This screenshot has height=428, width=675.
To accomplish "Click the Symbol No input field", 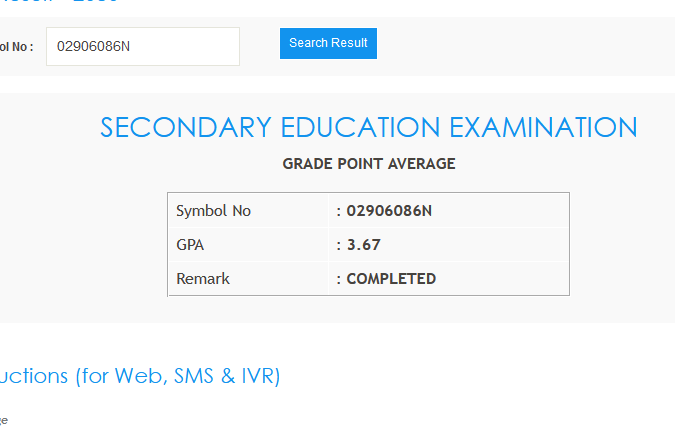I will pyautogui.click(x=142, y=46).
